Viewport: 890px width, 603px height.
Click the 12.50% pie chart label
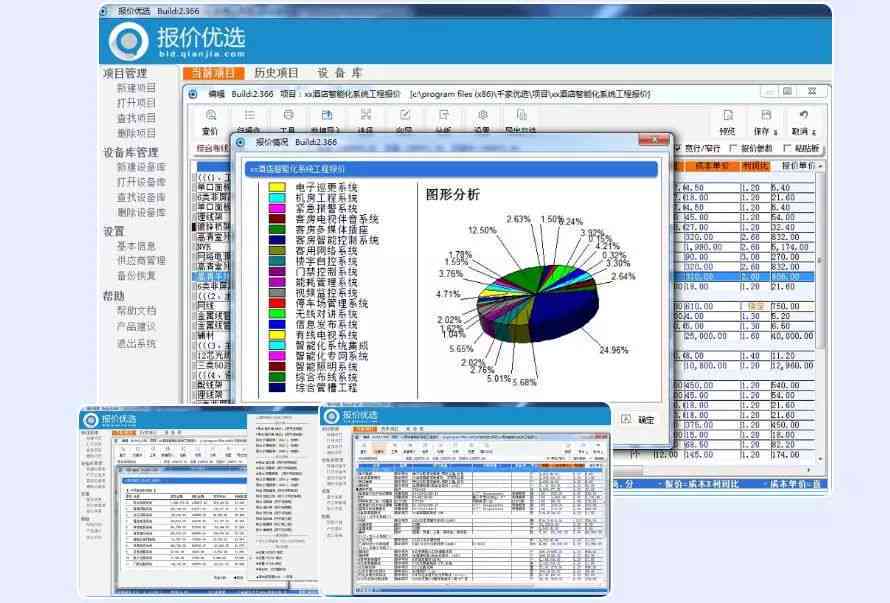482,230
